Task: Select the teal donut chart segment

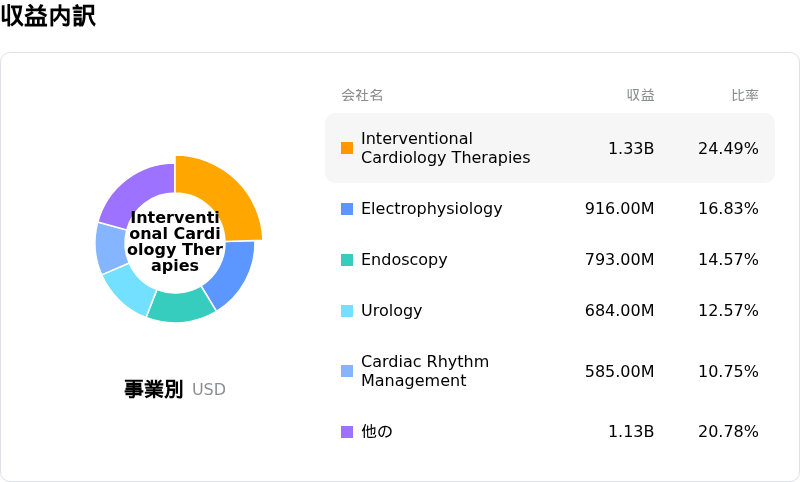Action: pos(180,307)
